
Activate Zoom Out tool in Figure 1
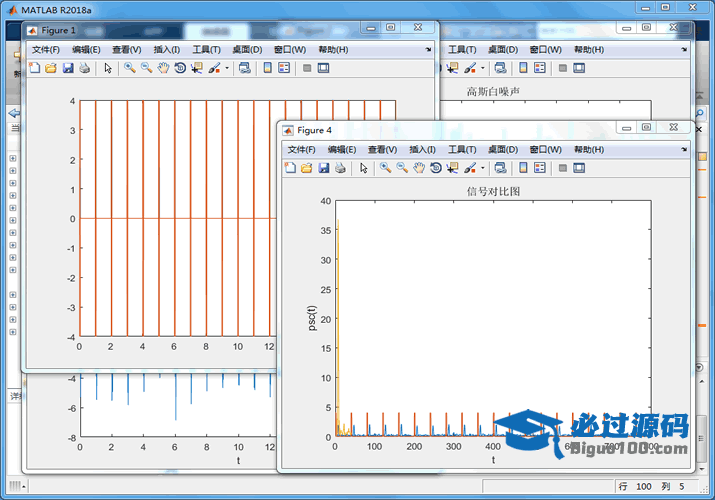[x=146, y=68]
